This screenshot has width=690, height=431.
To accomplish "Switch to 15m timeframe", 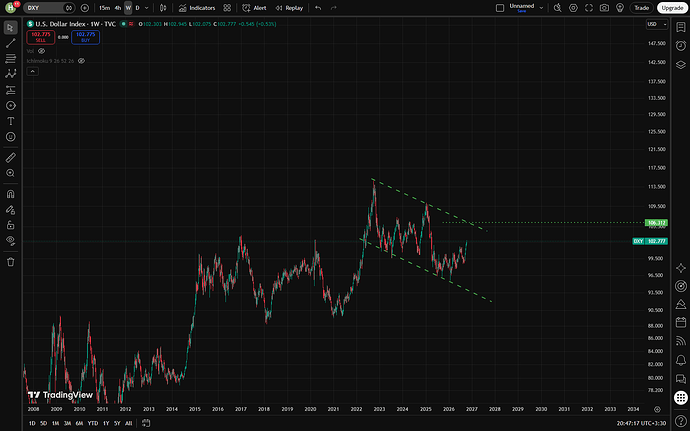I will (x=104, y=8).
